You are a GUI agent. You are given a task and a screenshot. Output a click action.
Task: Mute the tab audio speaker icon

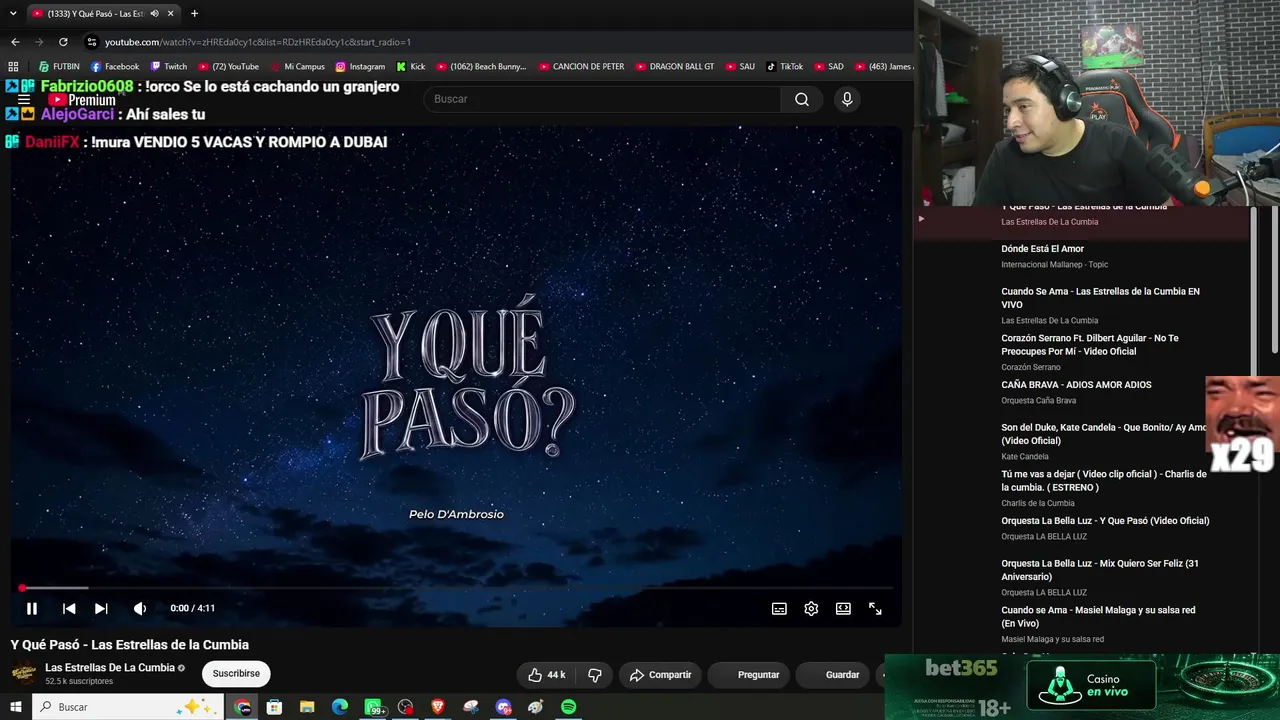pyautogui.click(x=154, y=14)
